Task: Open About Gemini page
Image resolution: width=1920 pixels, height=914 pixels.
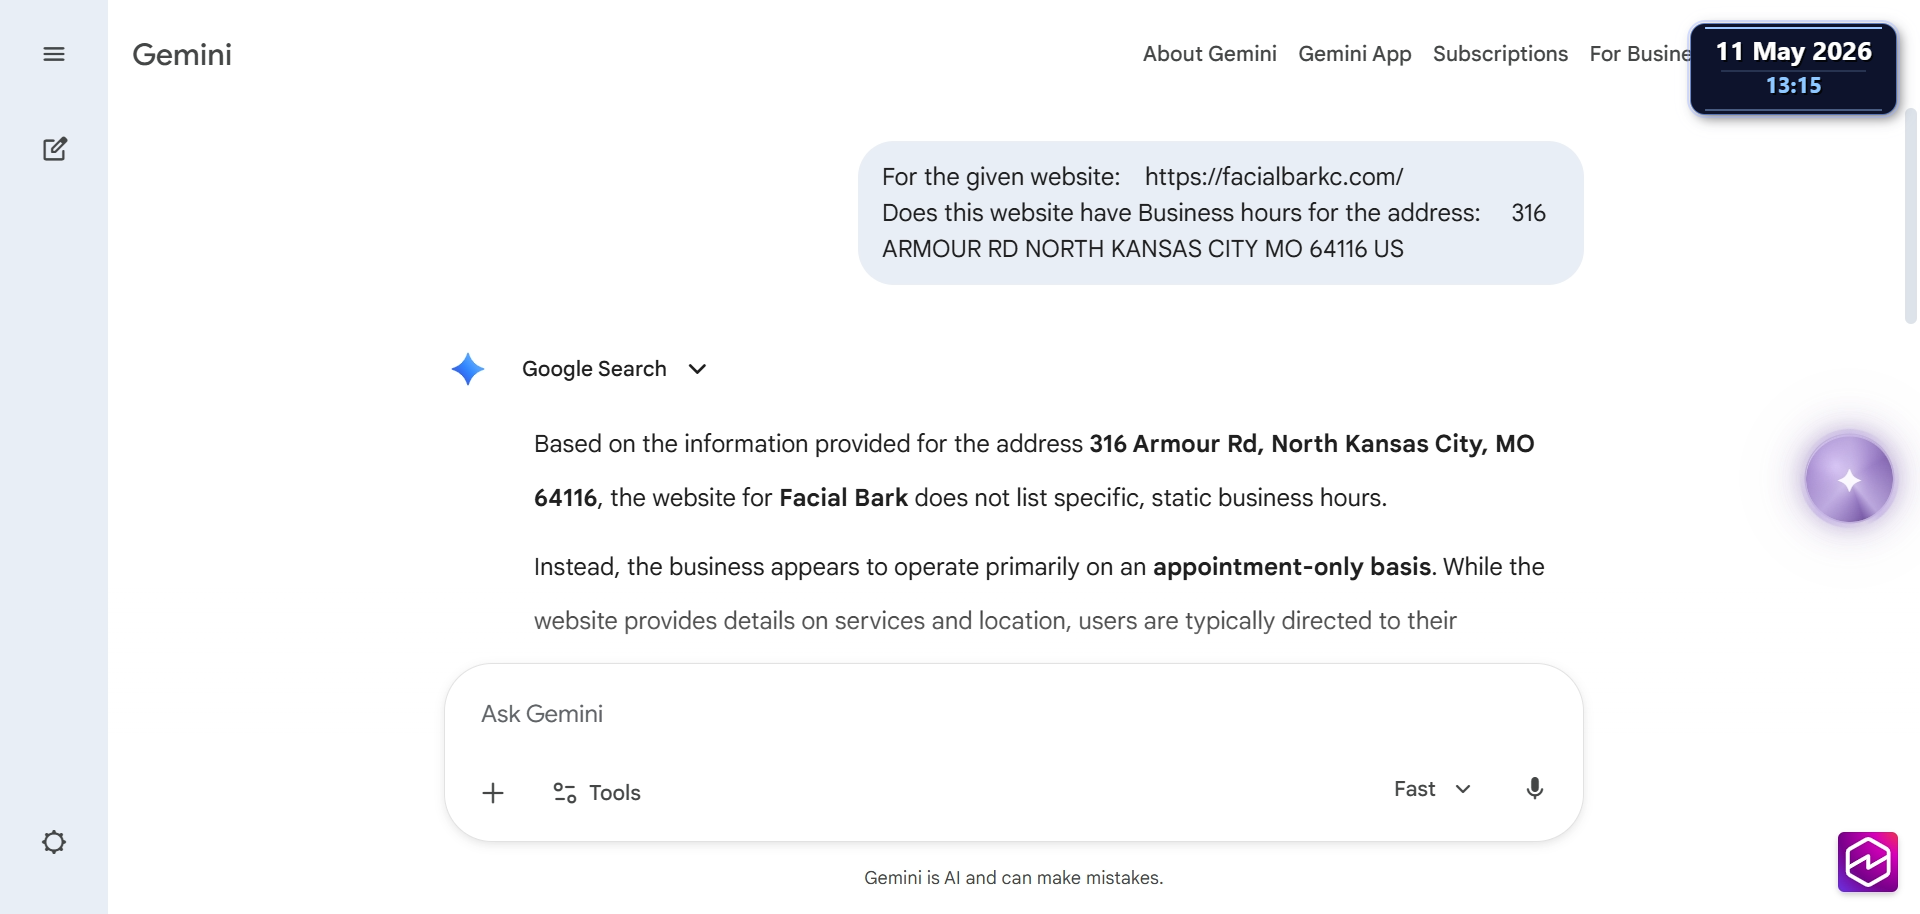Action: [x=1210, y=54]
